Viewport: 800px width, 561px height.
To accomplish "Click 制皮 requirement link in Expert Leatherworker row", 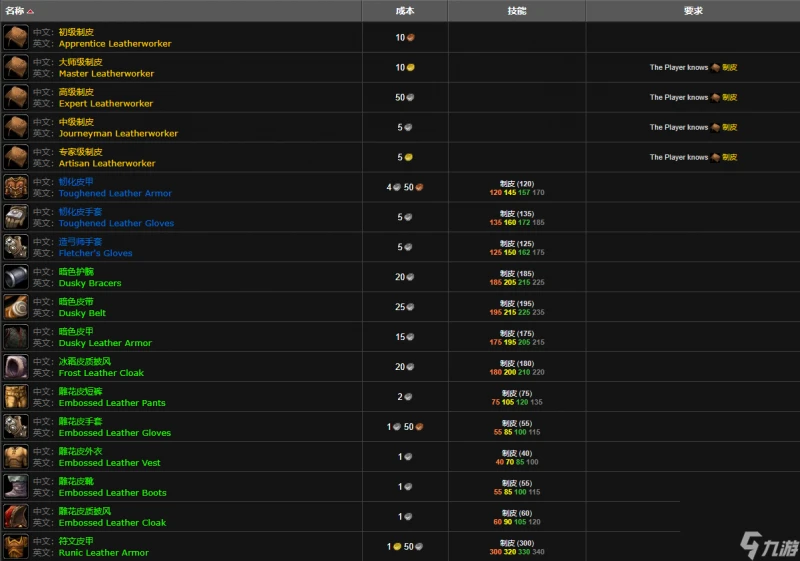I will pos(730,98).
